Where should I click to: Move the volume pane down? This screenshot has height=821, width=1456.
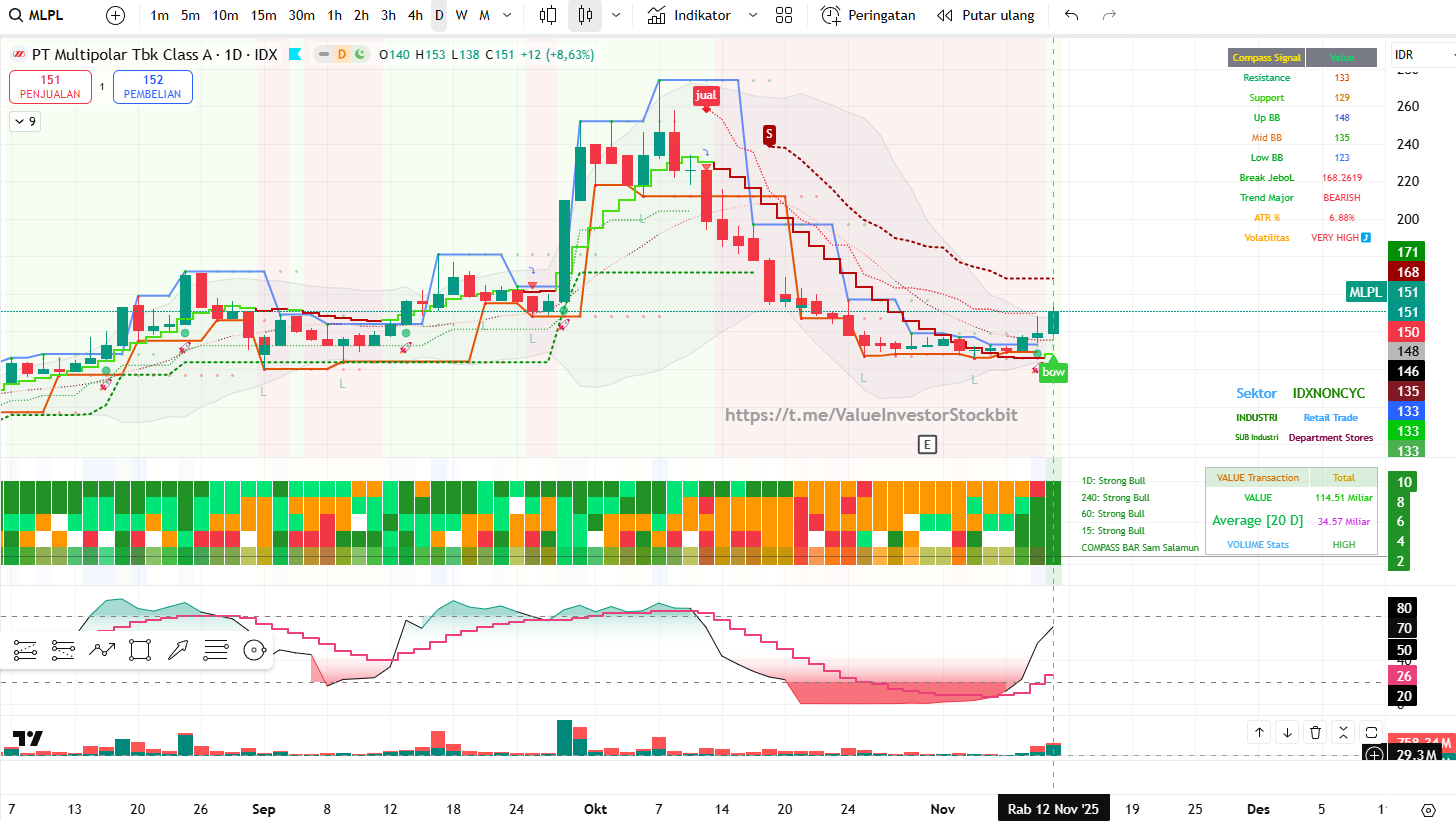[1288, 732]
